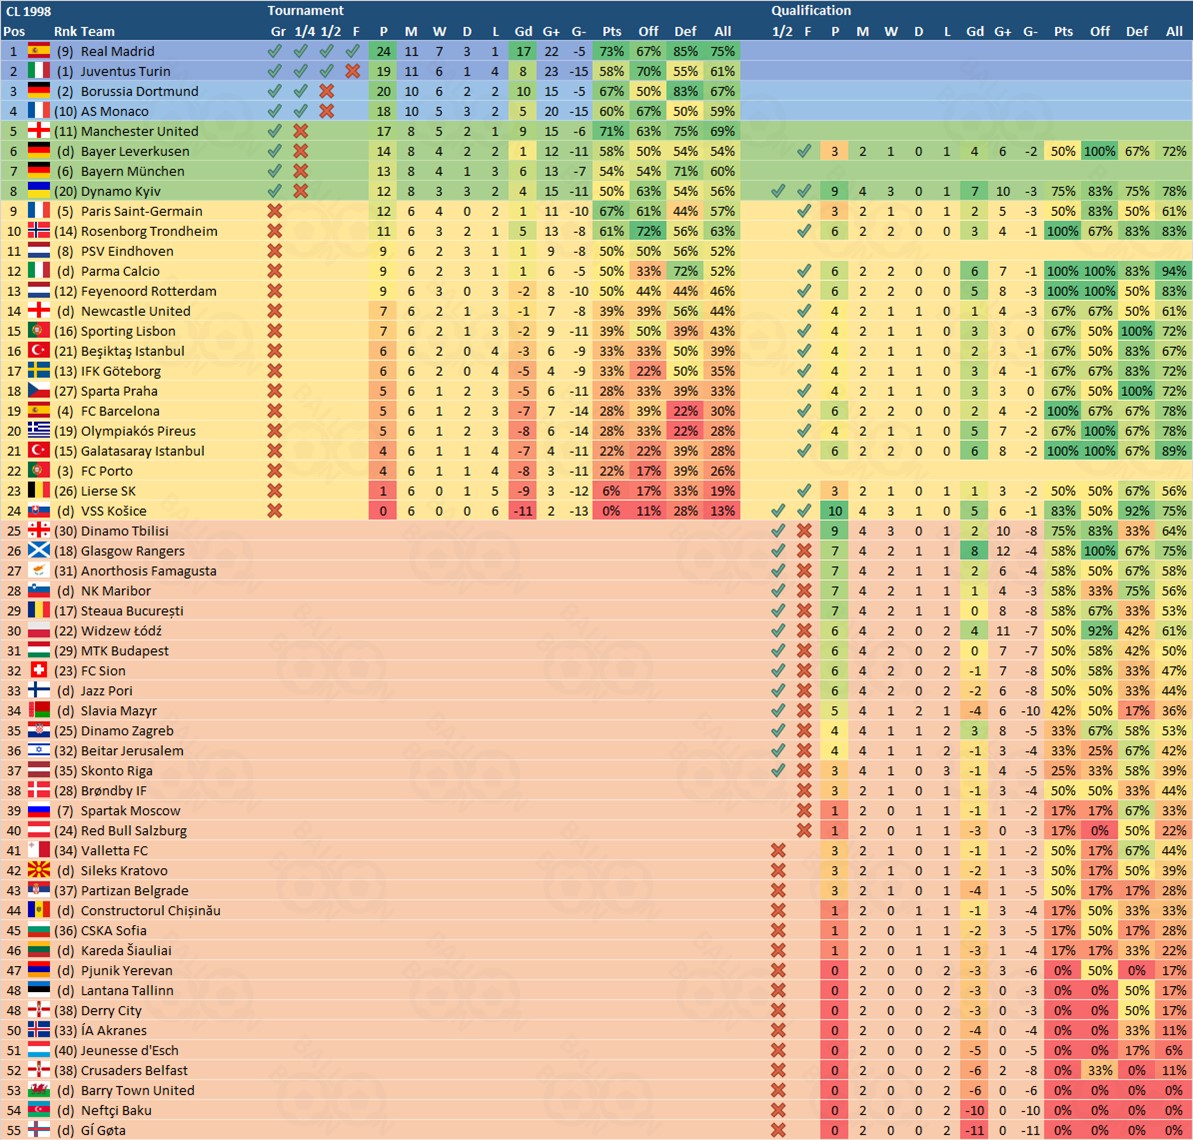Click the 'Qualification' section header
The width and height of the screenshot is (1193, 1140).
(811, 11)
